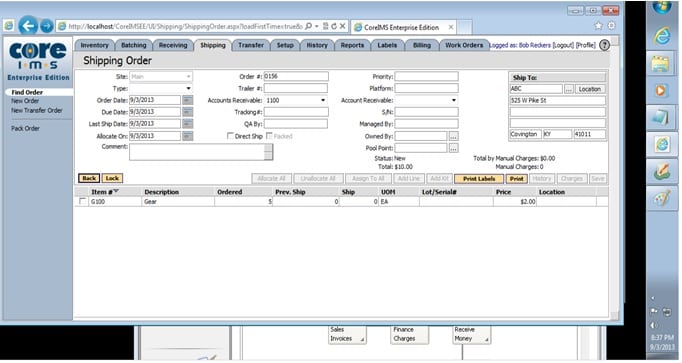Switch to the Reports tab
Image resolution: width=682 pixels, height=363 pixels.
click(x=352, y=45)
